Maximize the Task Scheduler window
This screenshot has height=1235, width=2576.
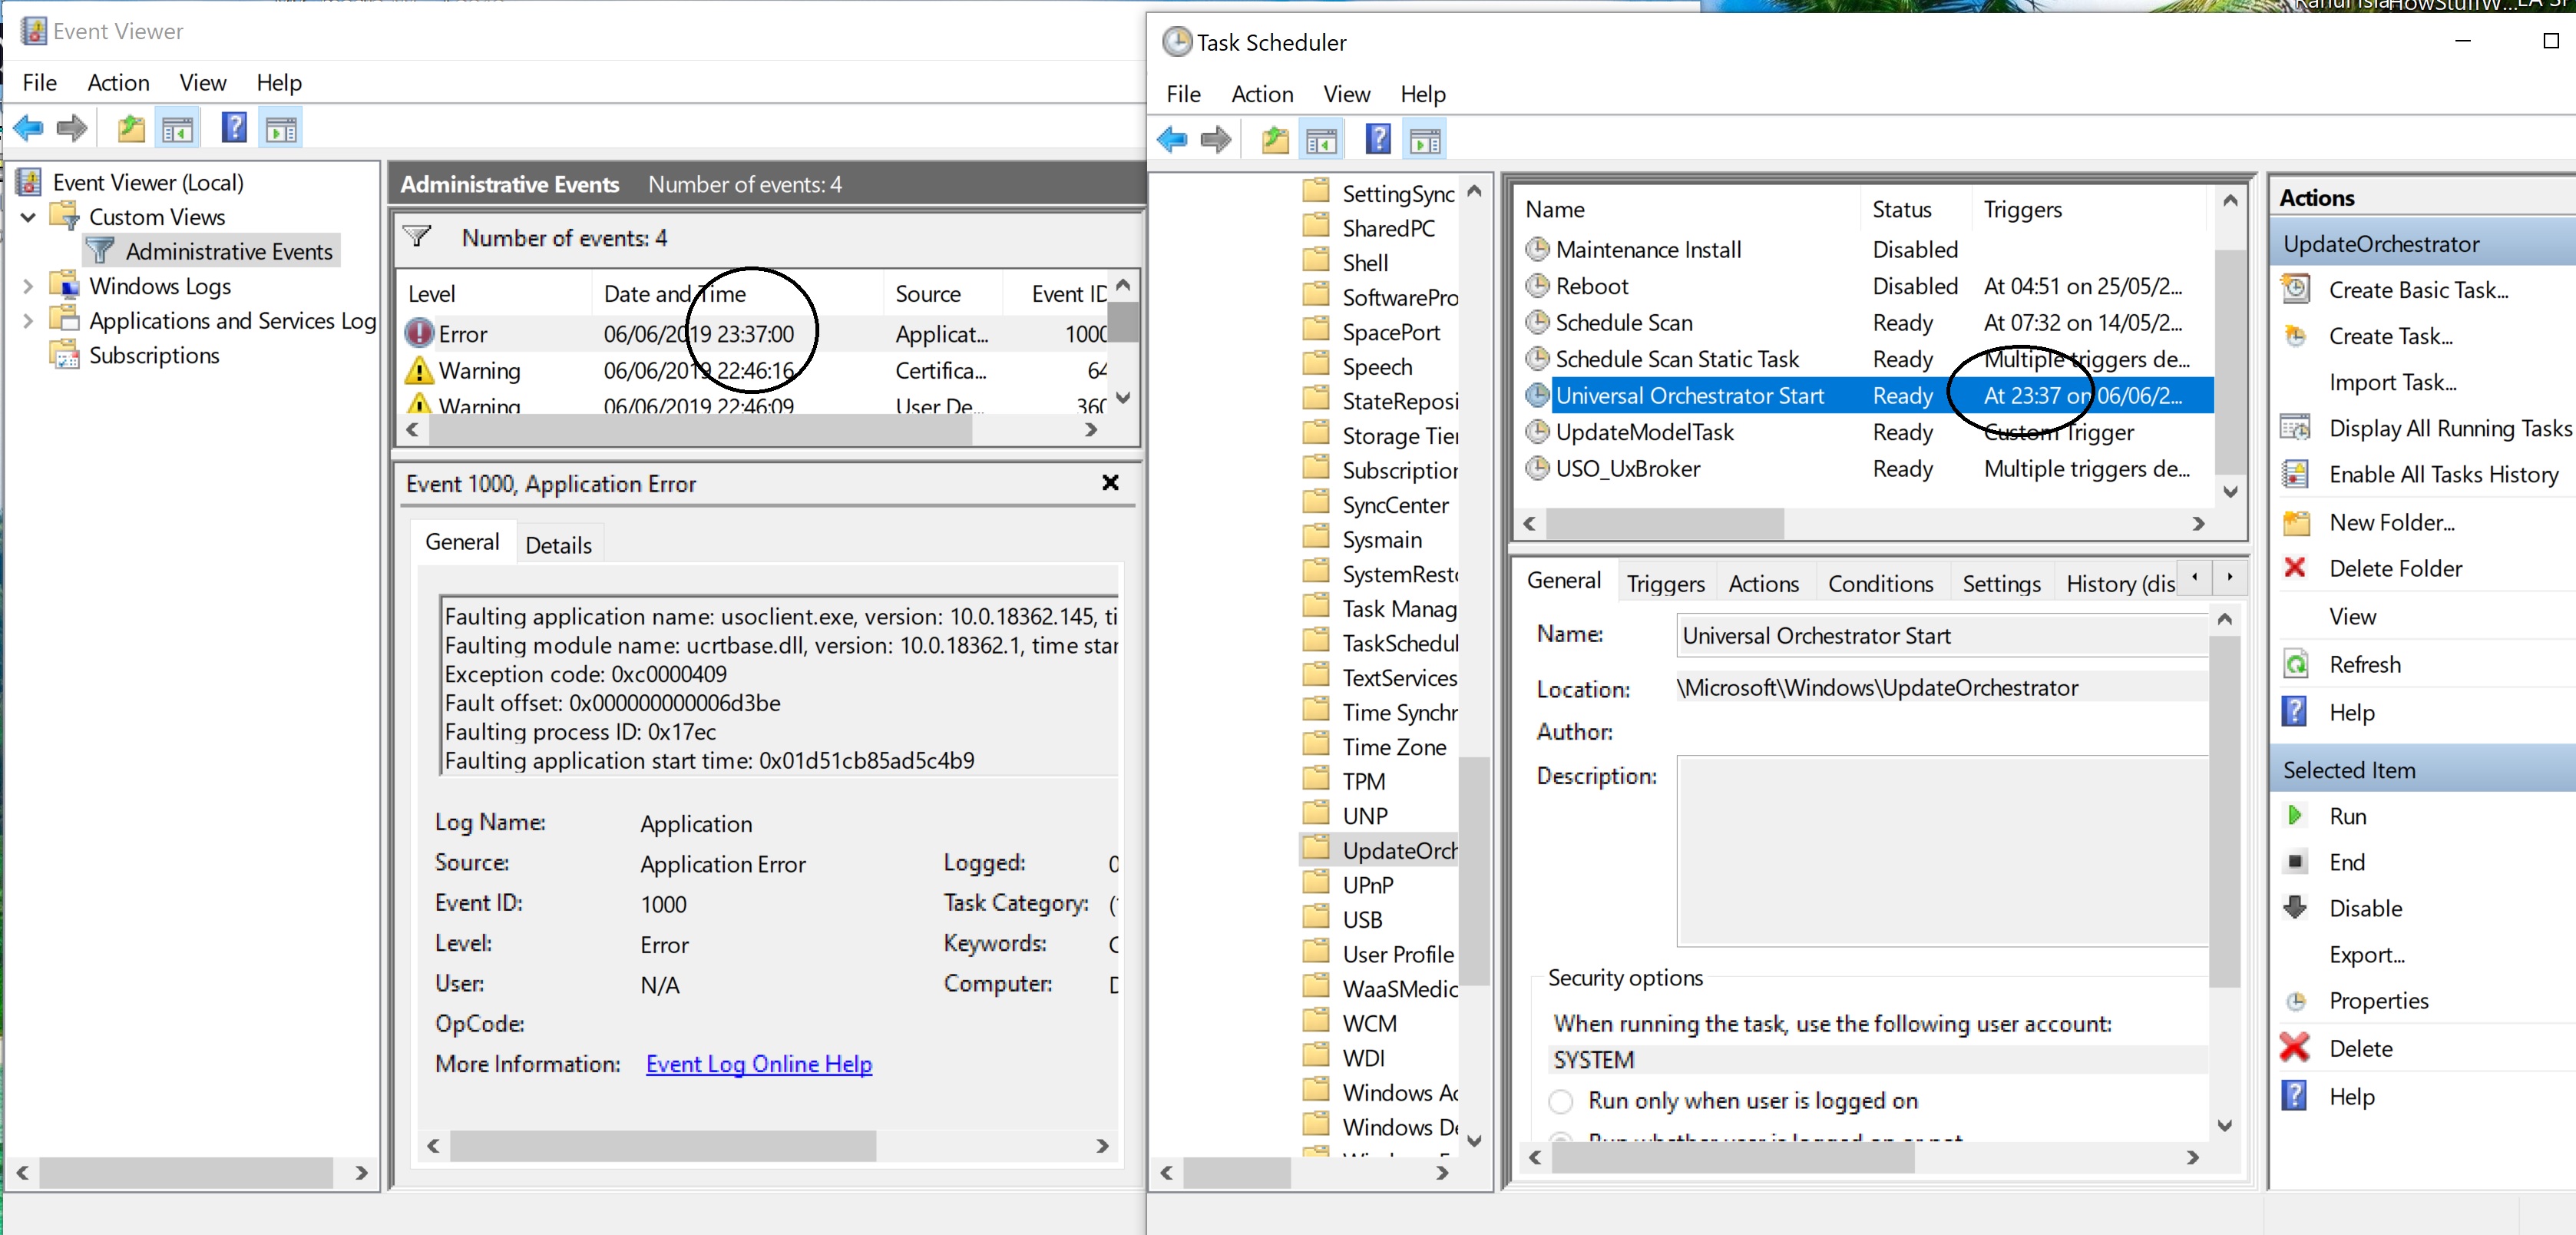2550,41
